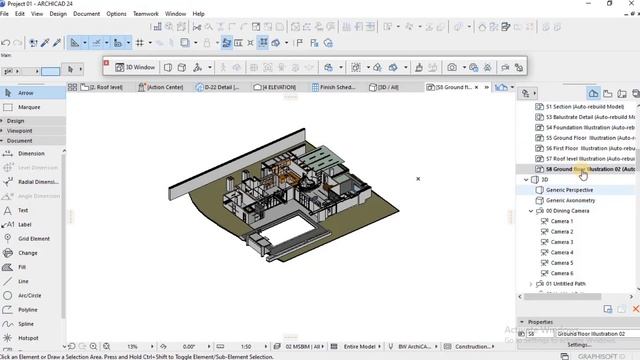Screen dimensions: 640x360
Task: Click the Settings button in Properties
Action: [578, 345]
